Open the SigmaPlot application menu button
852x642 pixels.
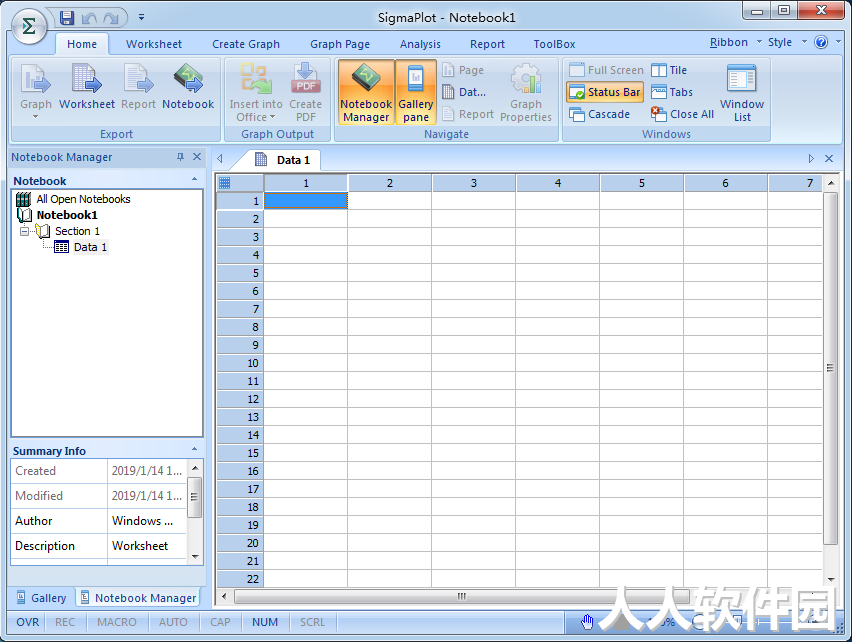(x=29, y=26)
